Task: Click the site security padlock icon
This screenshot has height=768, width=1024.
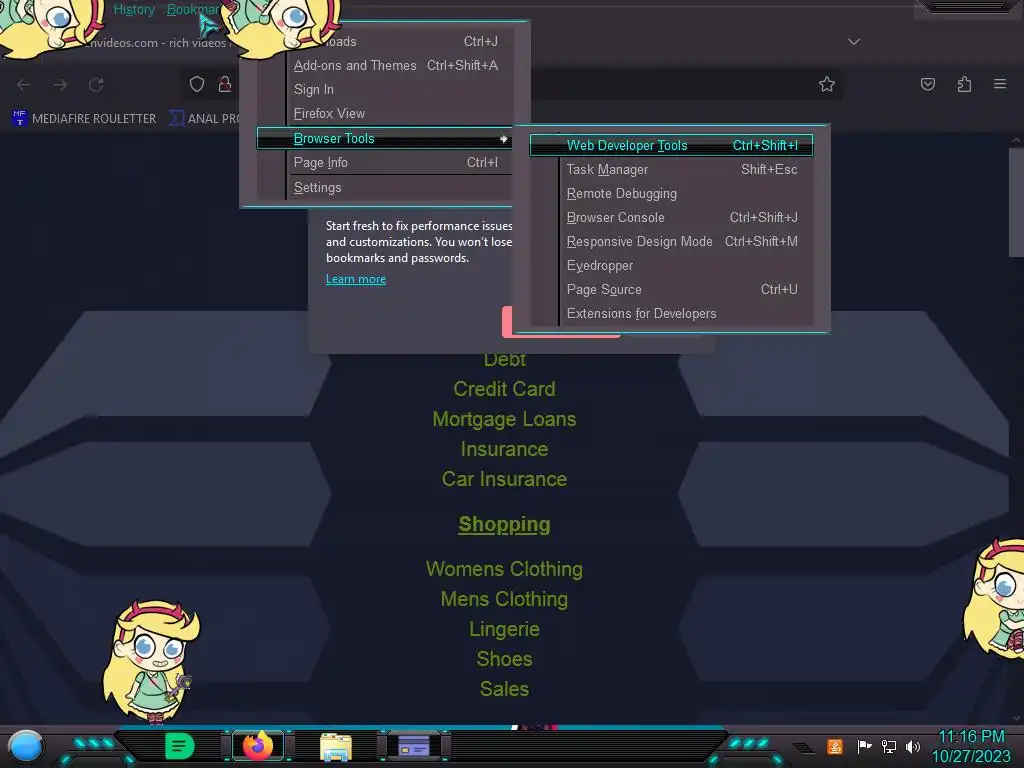Action: coord(225,84)
